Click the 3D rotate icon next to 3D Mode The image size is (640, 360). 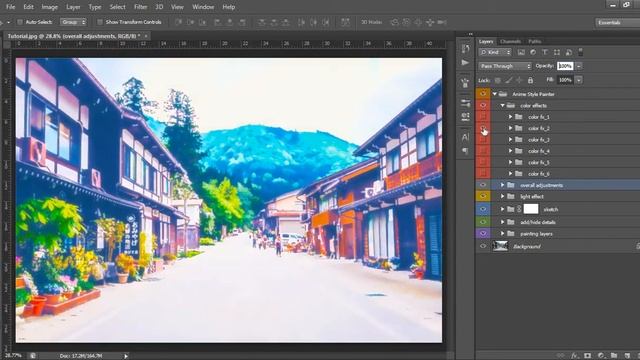coord(394,22)
